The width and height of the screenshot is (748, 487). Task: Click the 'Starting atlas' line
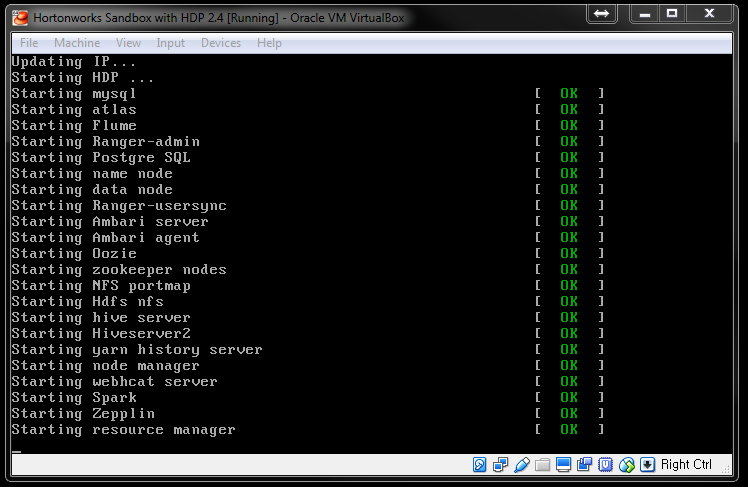(x=74, y=110)
